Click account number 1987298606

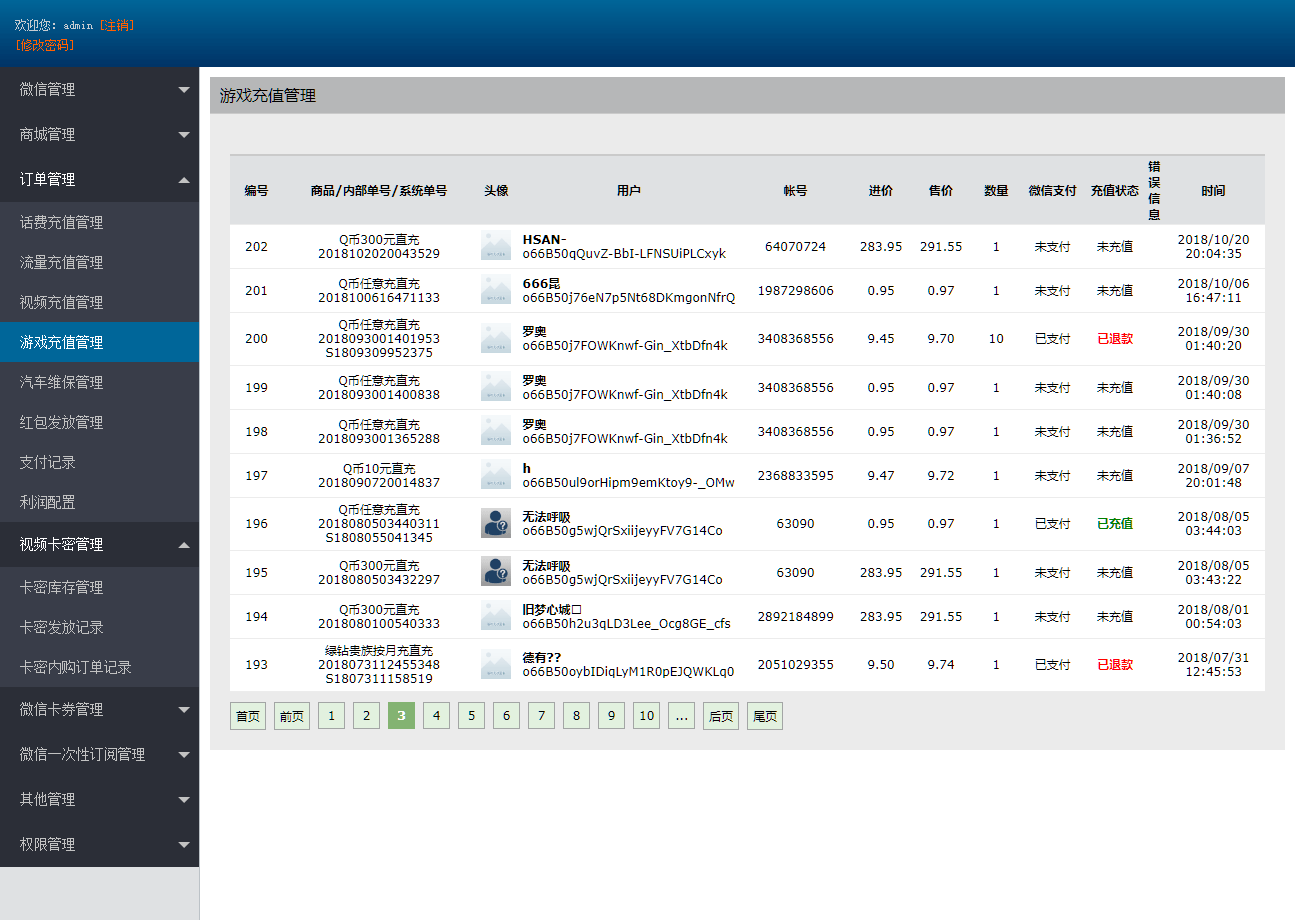coord(795,290)
